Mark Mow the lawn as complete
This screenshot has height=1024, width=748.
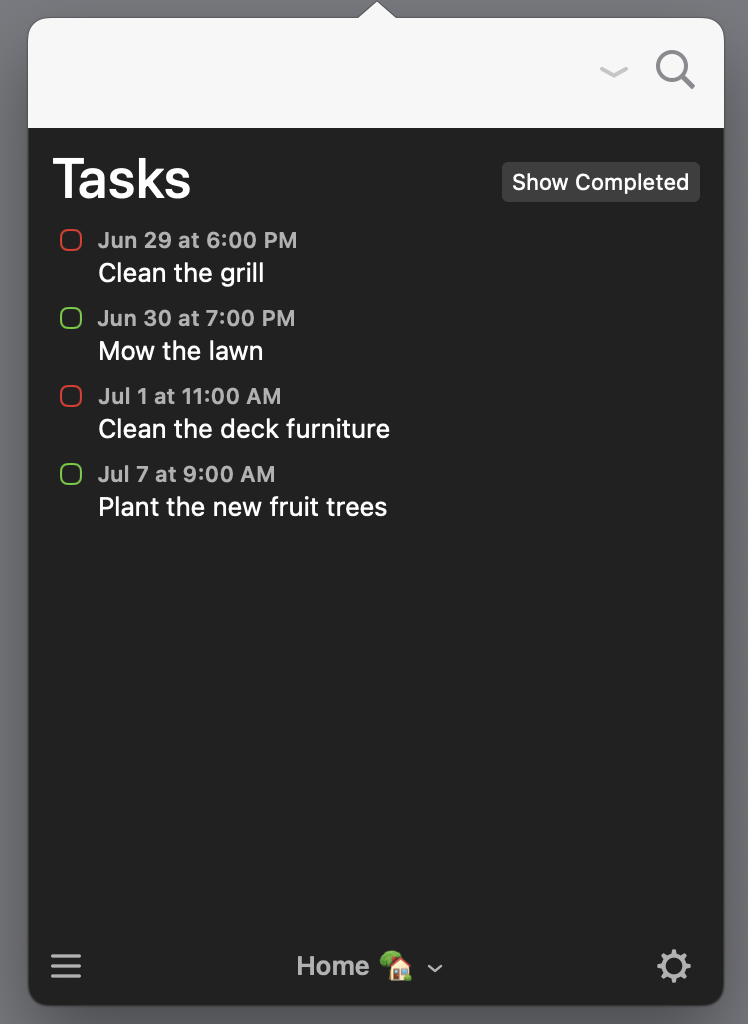pyautogui.click(x=71, y=318)
